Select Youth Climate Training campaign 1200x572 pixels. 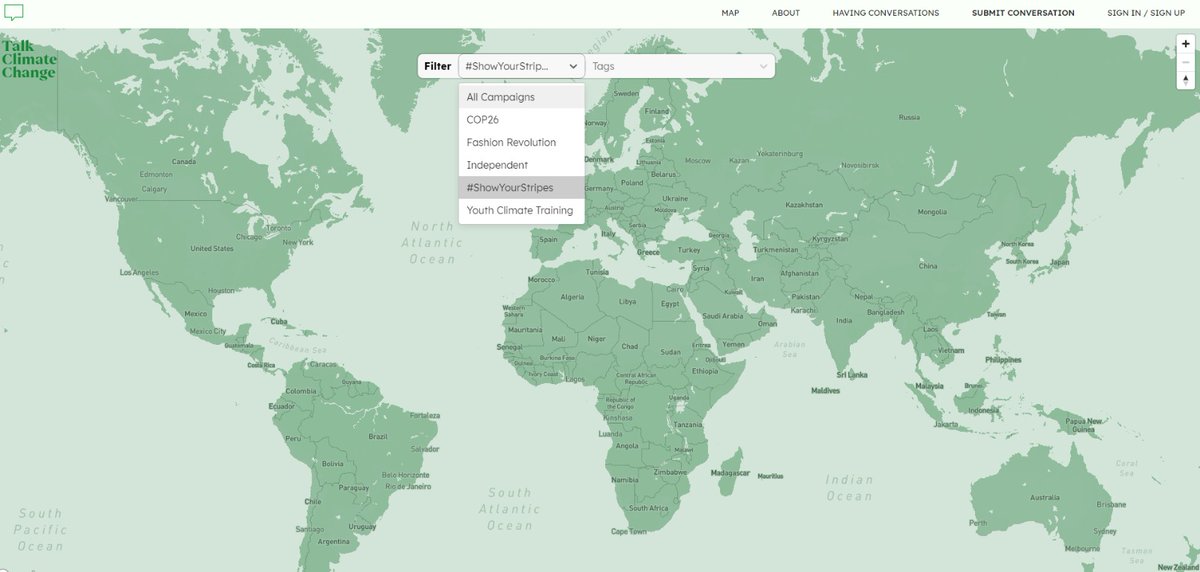tap(521, 210)
